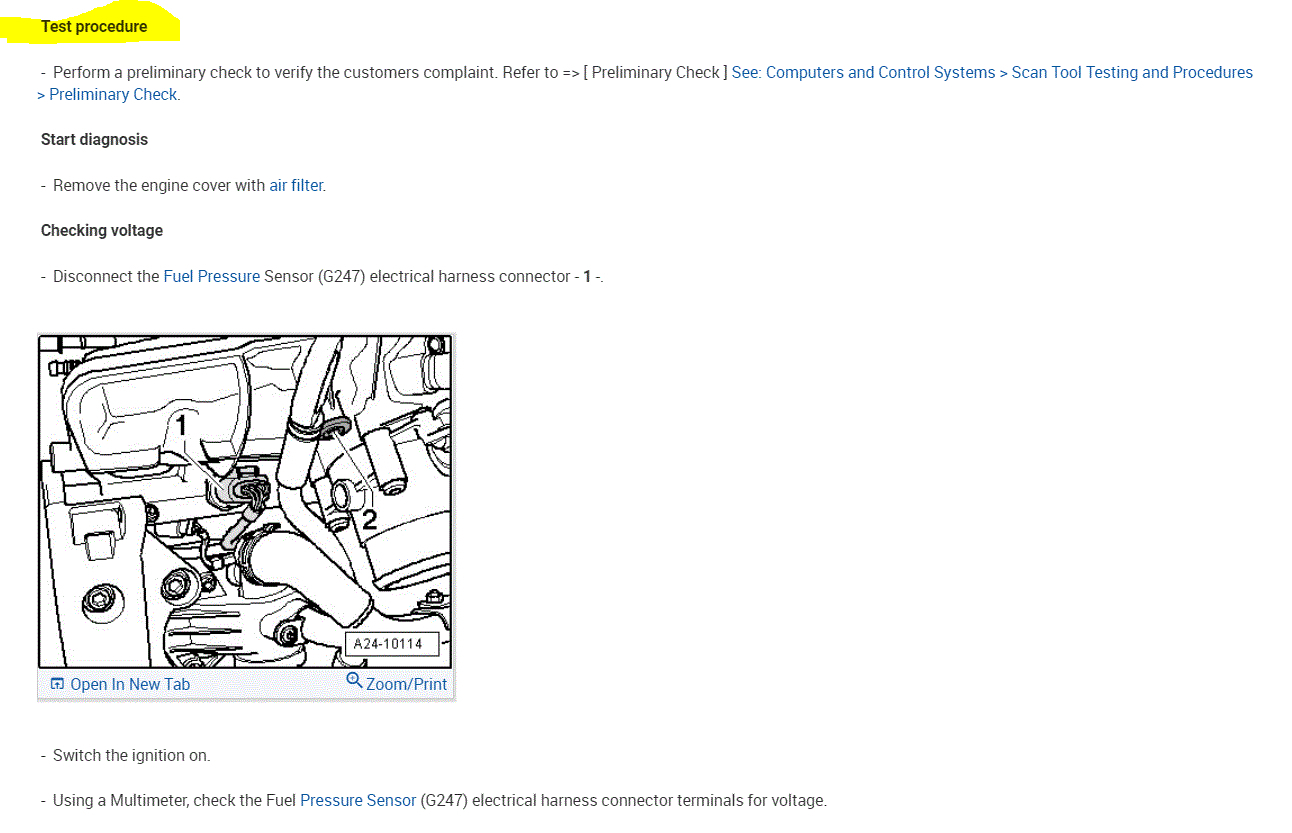Select the Start diagnosis heading
Viewport: 1292px width, 833px height.
[x=94, y=139]
